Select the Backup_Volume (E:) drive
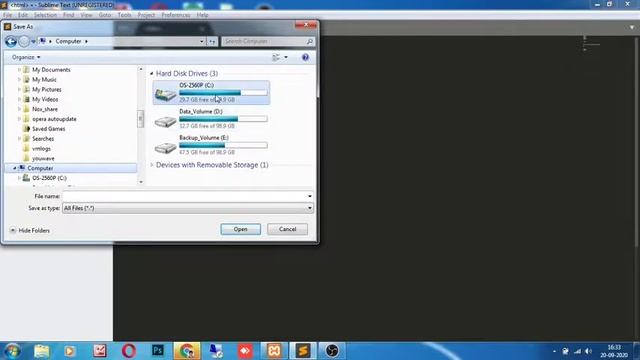Screen dimensions: 640x360 [x=211, y=145]
